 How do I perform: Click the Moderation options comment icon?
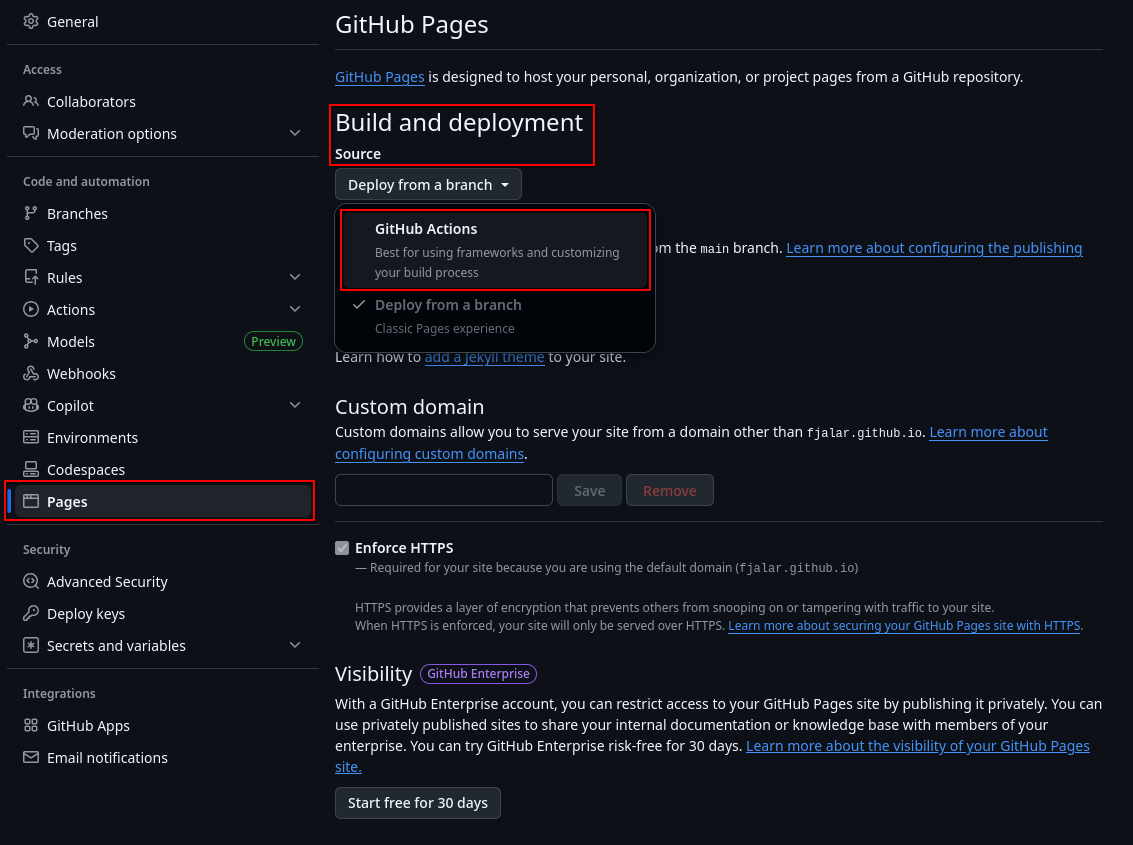tap(30, 133)
